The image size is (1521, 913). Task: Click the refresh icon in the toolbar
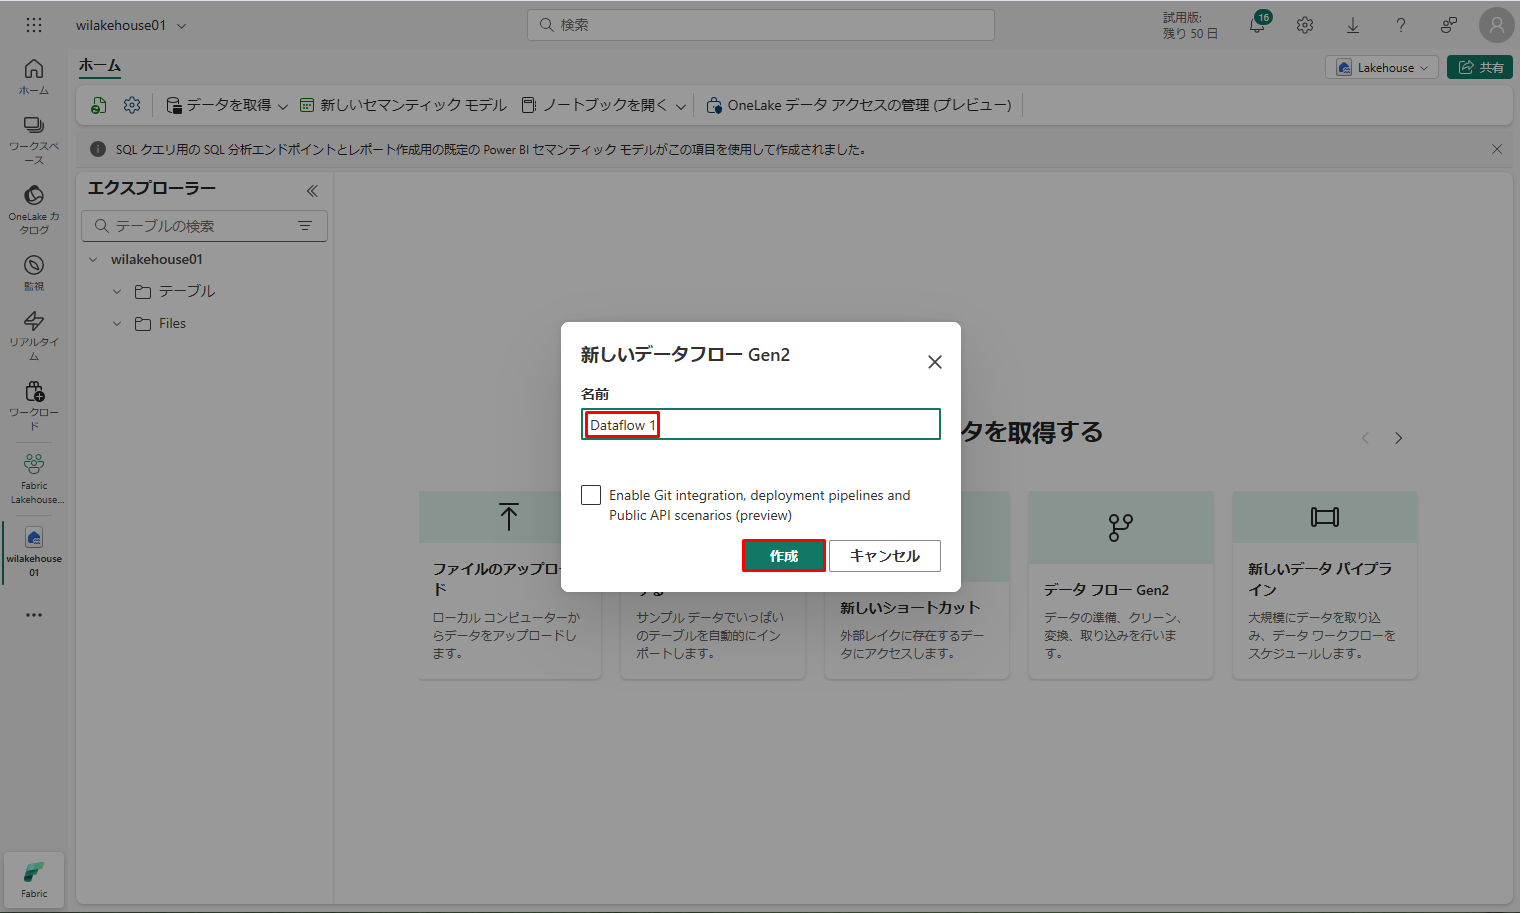(99, 105)
